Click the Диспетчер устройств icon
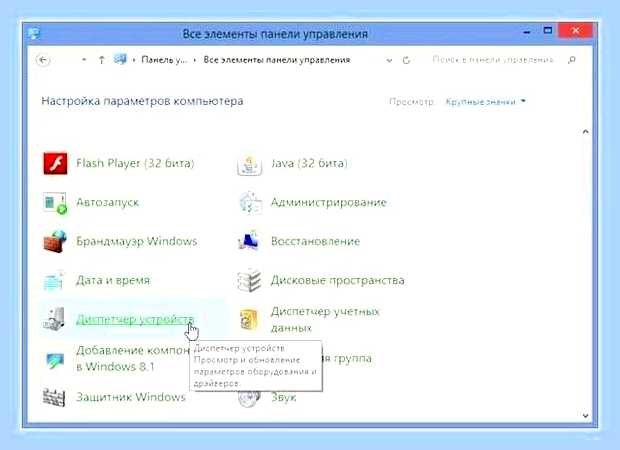This screenshot has height=450, width=620. click(x=54, y=319)
